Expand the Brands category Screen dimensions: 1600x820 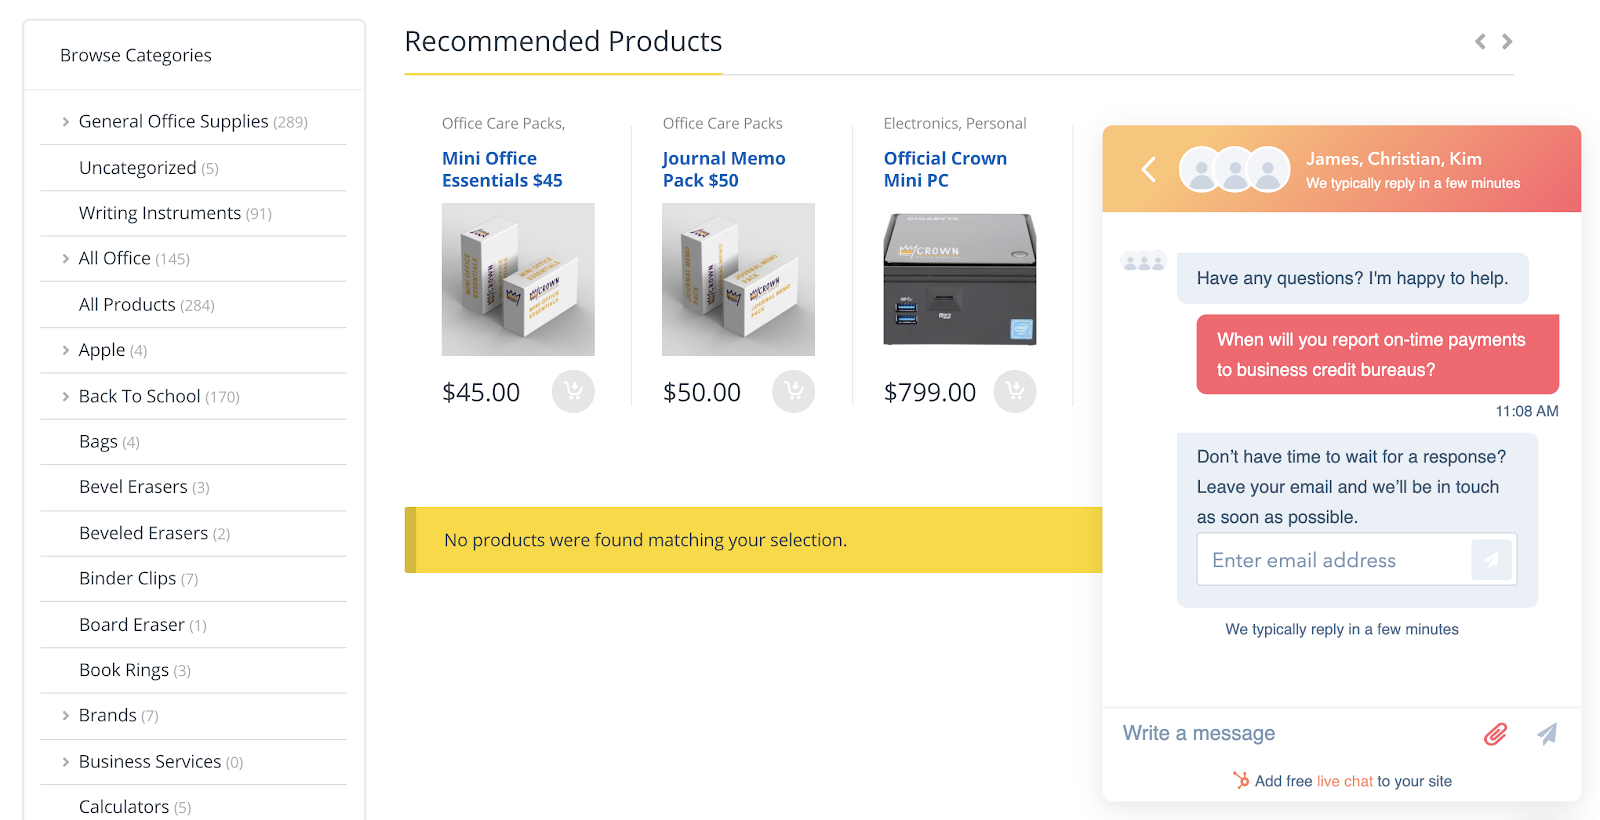66,716
